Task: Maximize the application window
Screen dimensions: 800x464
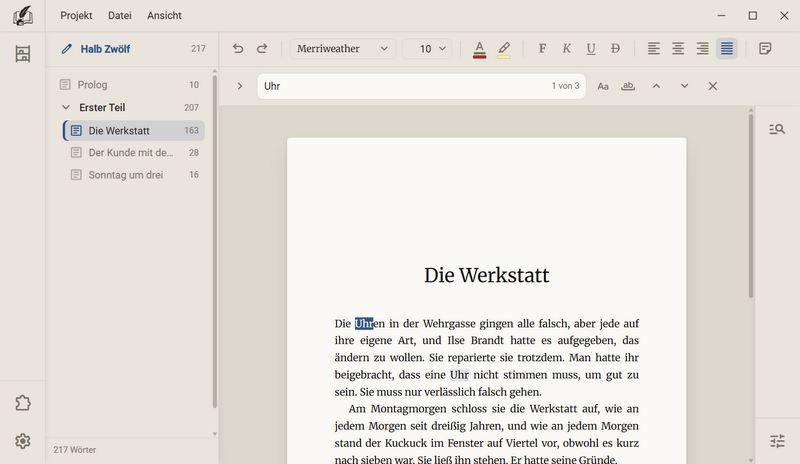Action: coord(753,16)
